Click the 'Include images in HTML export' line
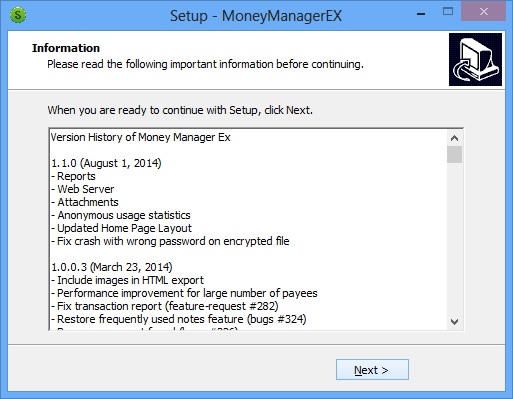This screenshot has width=513, height=399. click(130, 280)
